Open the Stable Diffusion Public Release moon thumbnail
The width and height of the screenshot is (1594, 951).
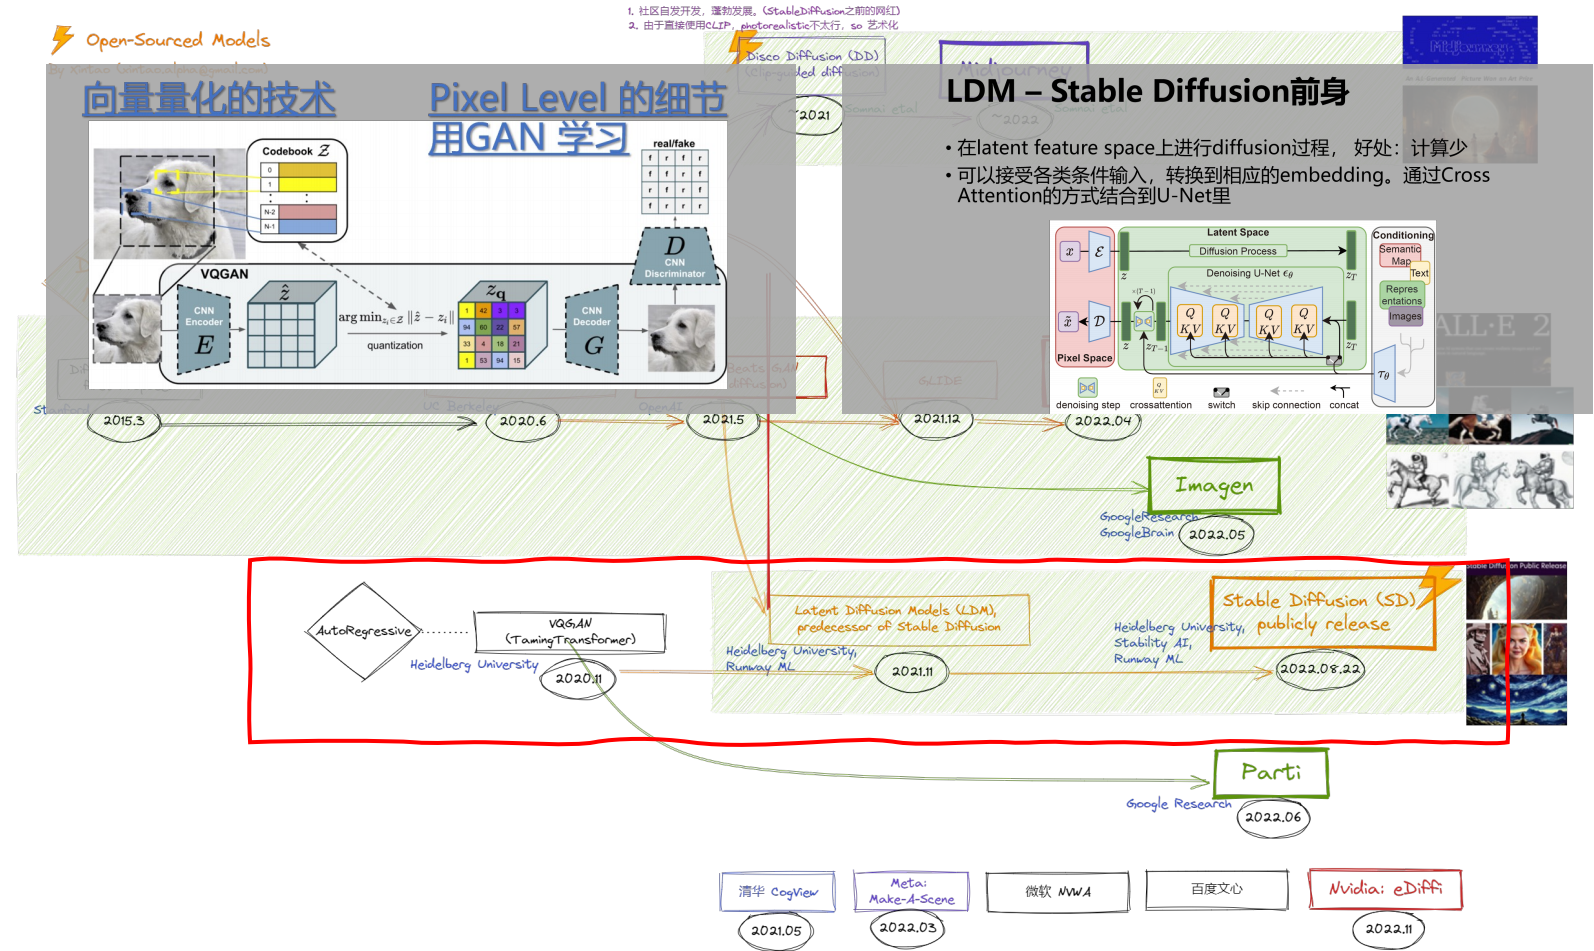1516,591
